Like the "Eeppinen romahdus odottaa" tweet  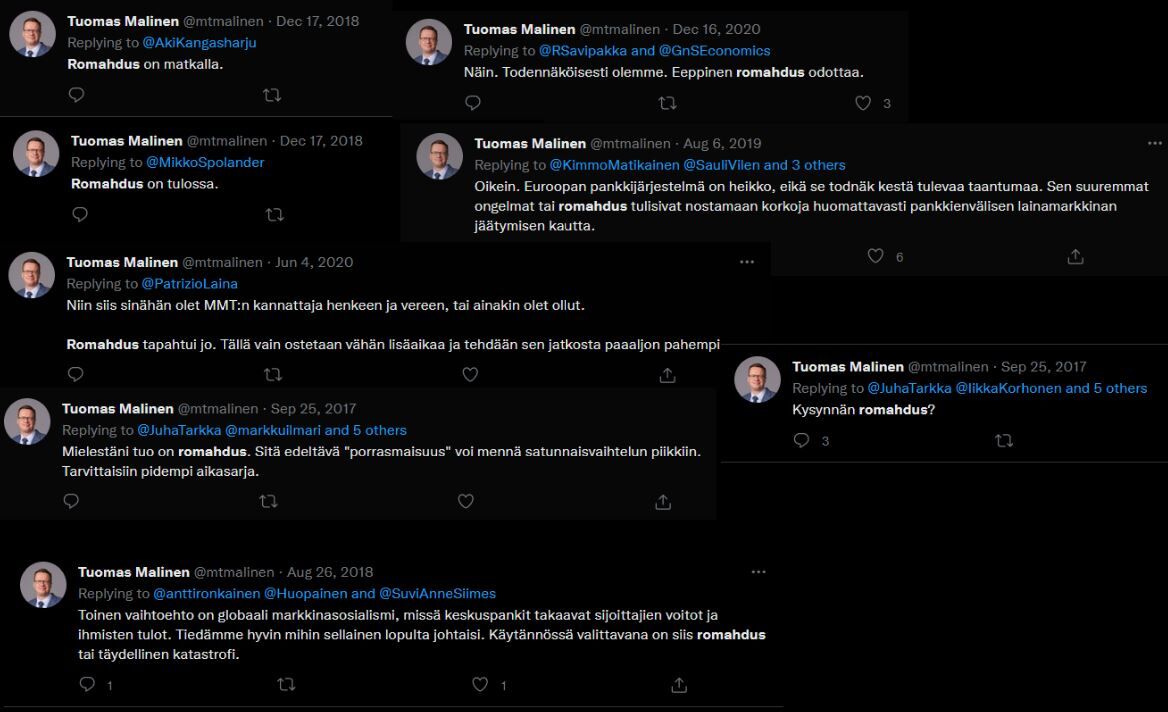(863, 102)
